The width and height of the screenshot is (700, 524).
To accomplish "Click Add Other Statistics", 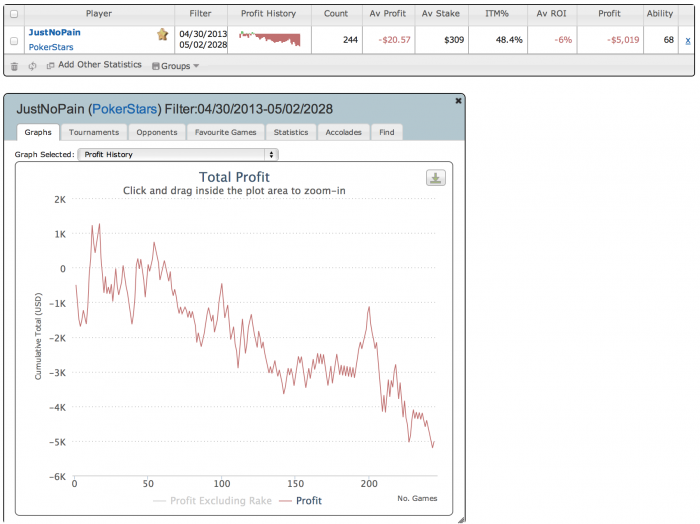I will [94, 65].
